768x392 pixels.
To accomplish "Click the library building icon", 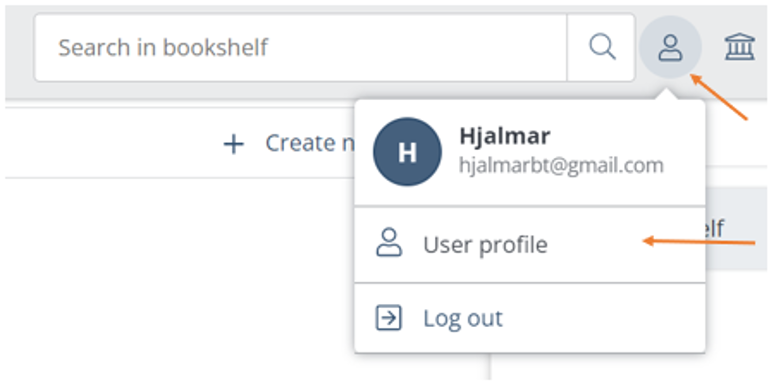I will (x=740, y=47).
